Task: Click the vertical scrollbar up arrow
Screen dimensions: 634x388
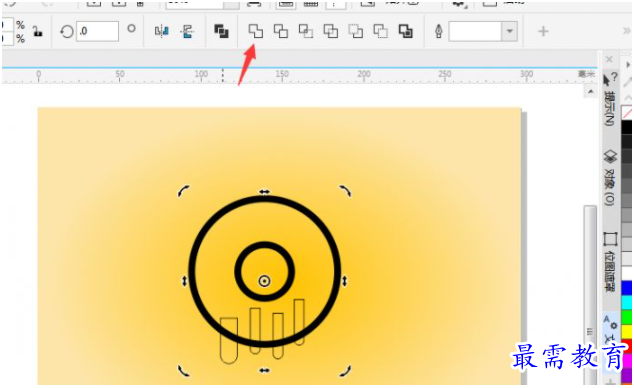Action: click(591, 92)
